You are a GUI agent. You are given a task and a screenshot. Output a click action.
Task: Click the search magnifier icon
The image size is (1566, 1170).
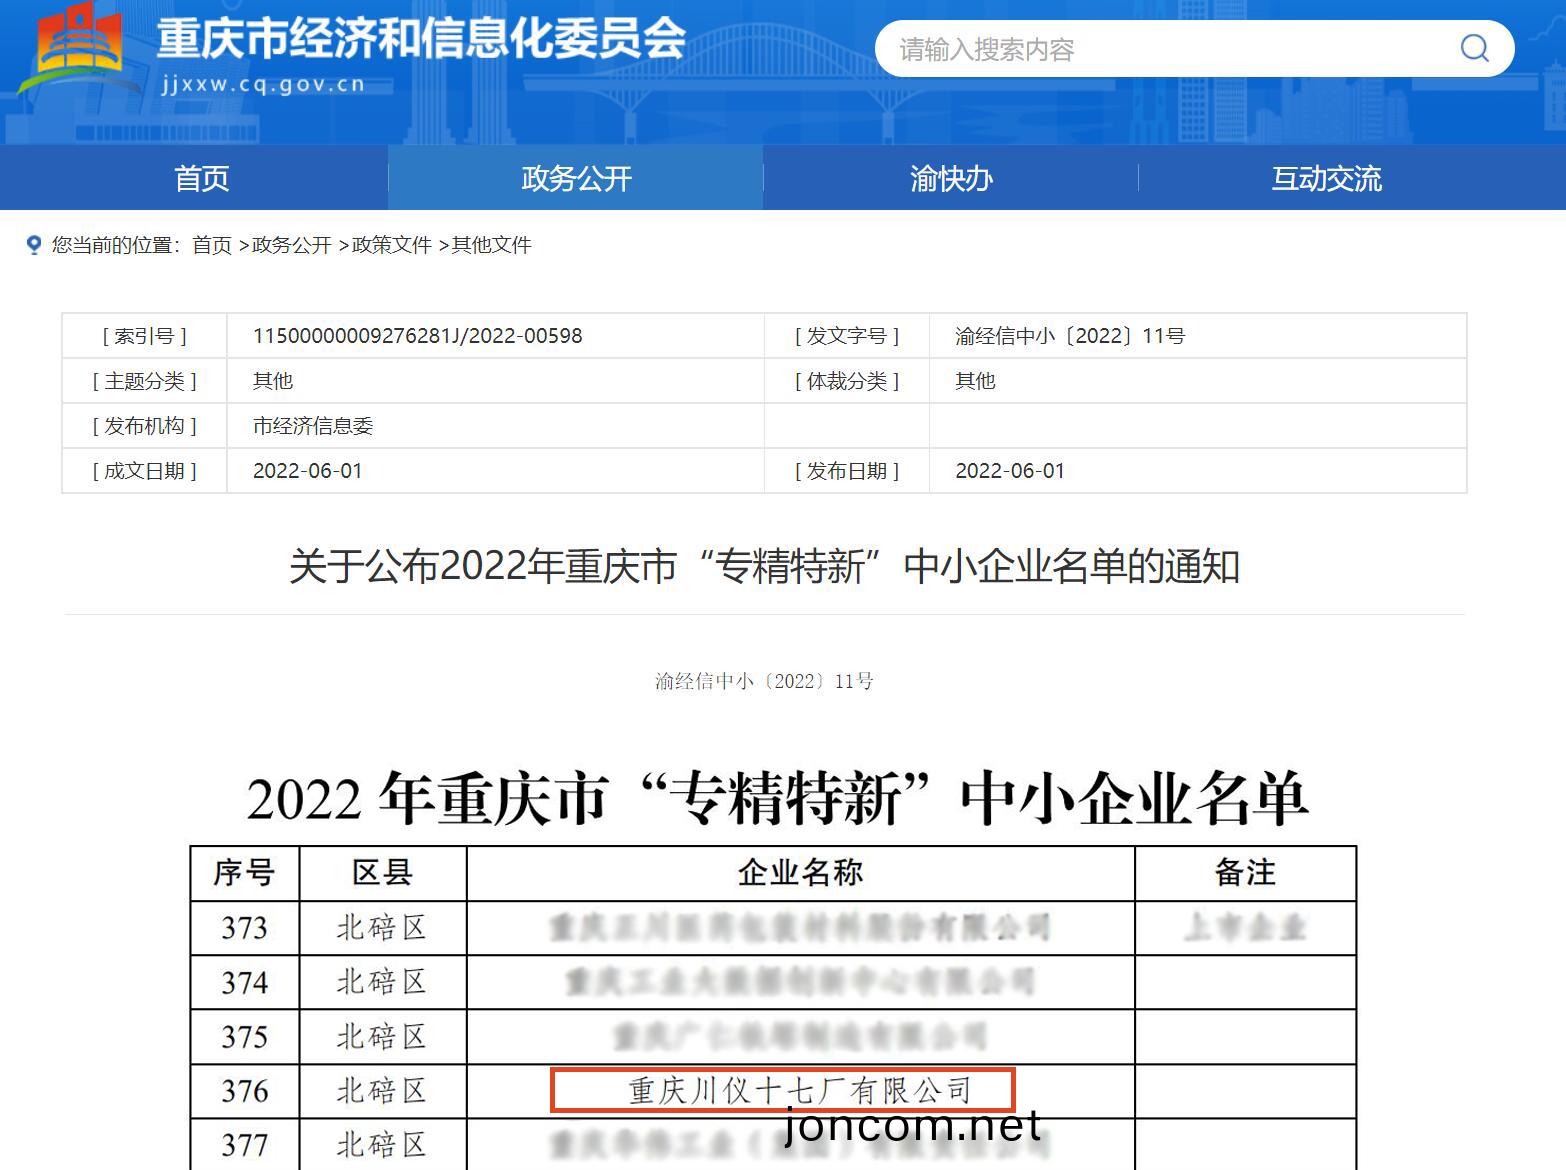1474,48
